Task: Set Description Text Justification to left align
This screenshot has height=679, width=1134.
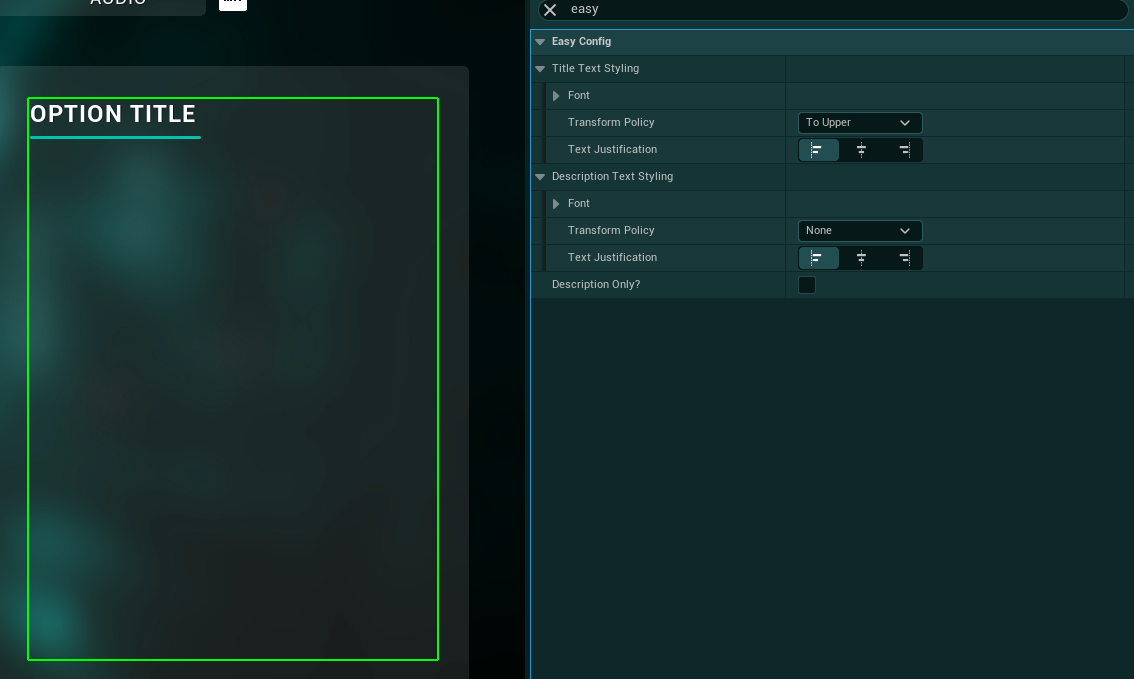Action: click(x=817, y=257)
